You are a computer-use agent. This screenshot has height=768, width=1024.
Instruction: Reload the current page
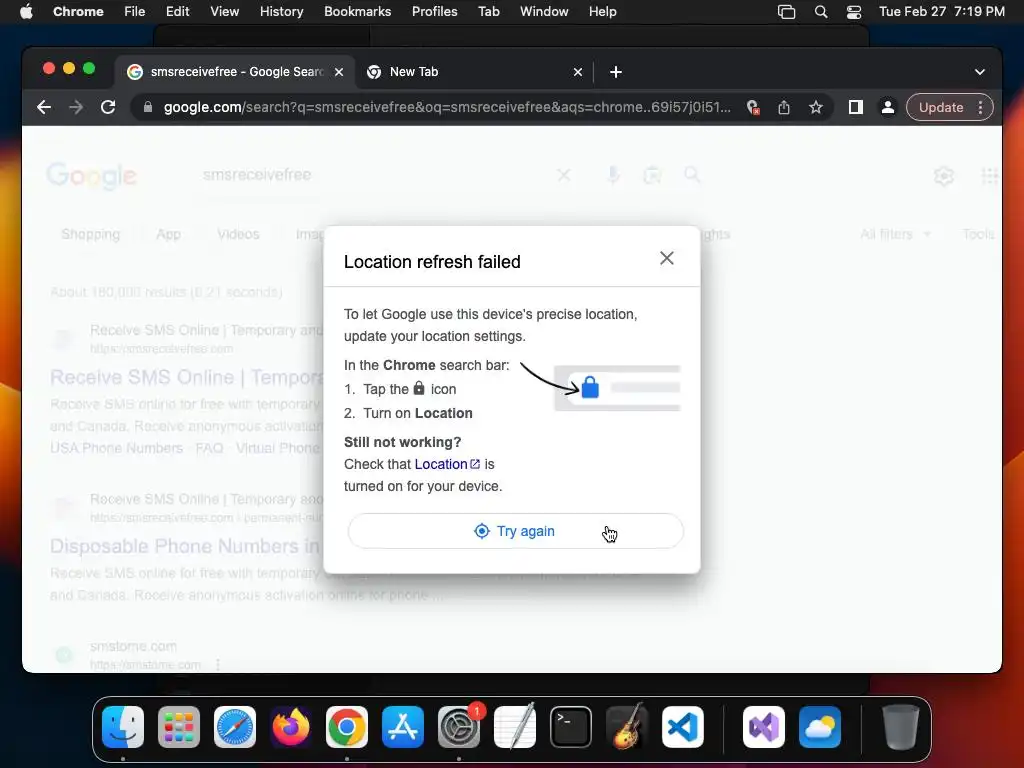108,107
